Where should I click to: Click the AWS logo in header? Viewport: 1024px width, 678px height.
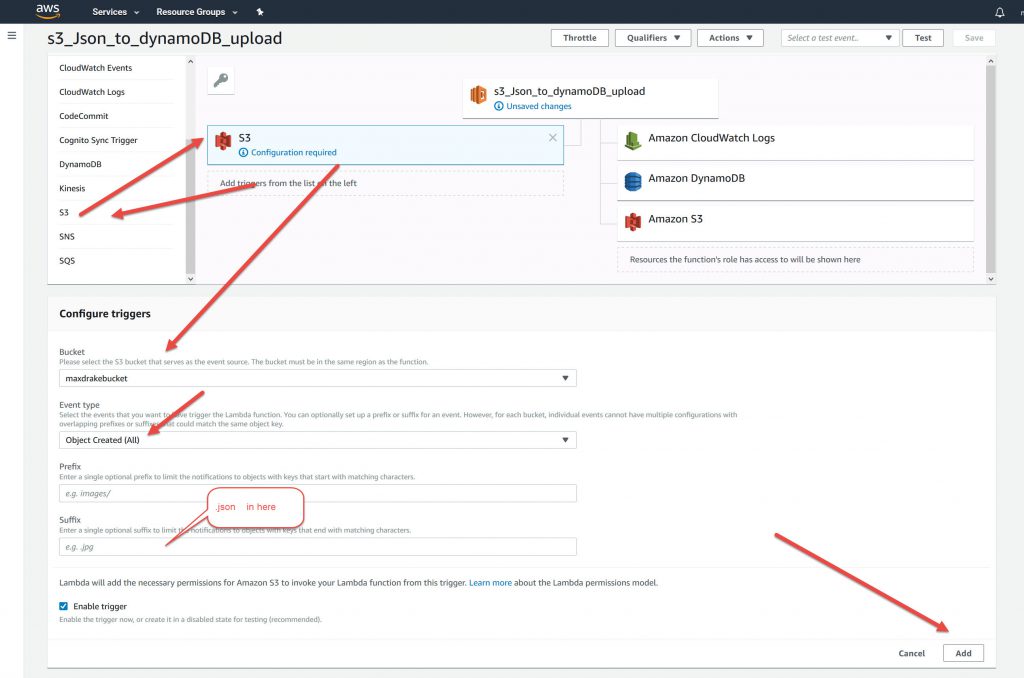[x=47, y=11]
